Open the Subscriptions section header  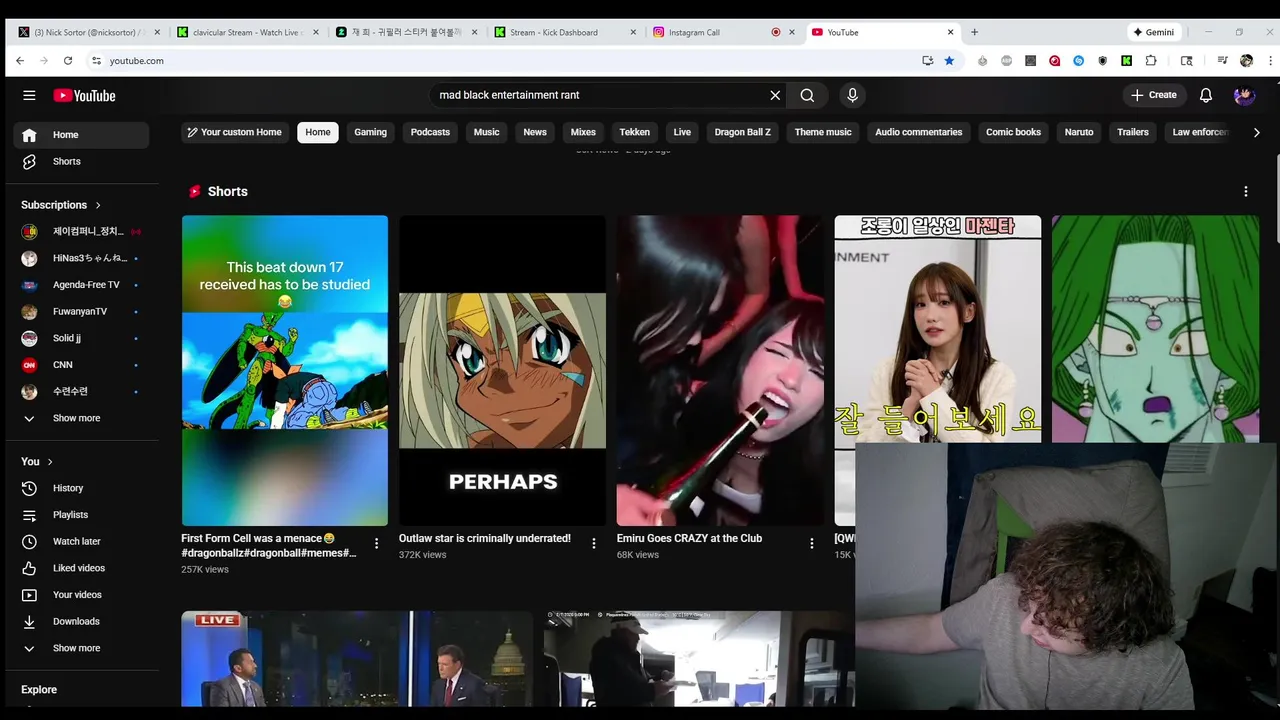pos(61,205)
